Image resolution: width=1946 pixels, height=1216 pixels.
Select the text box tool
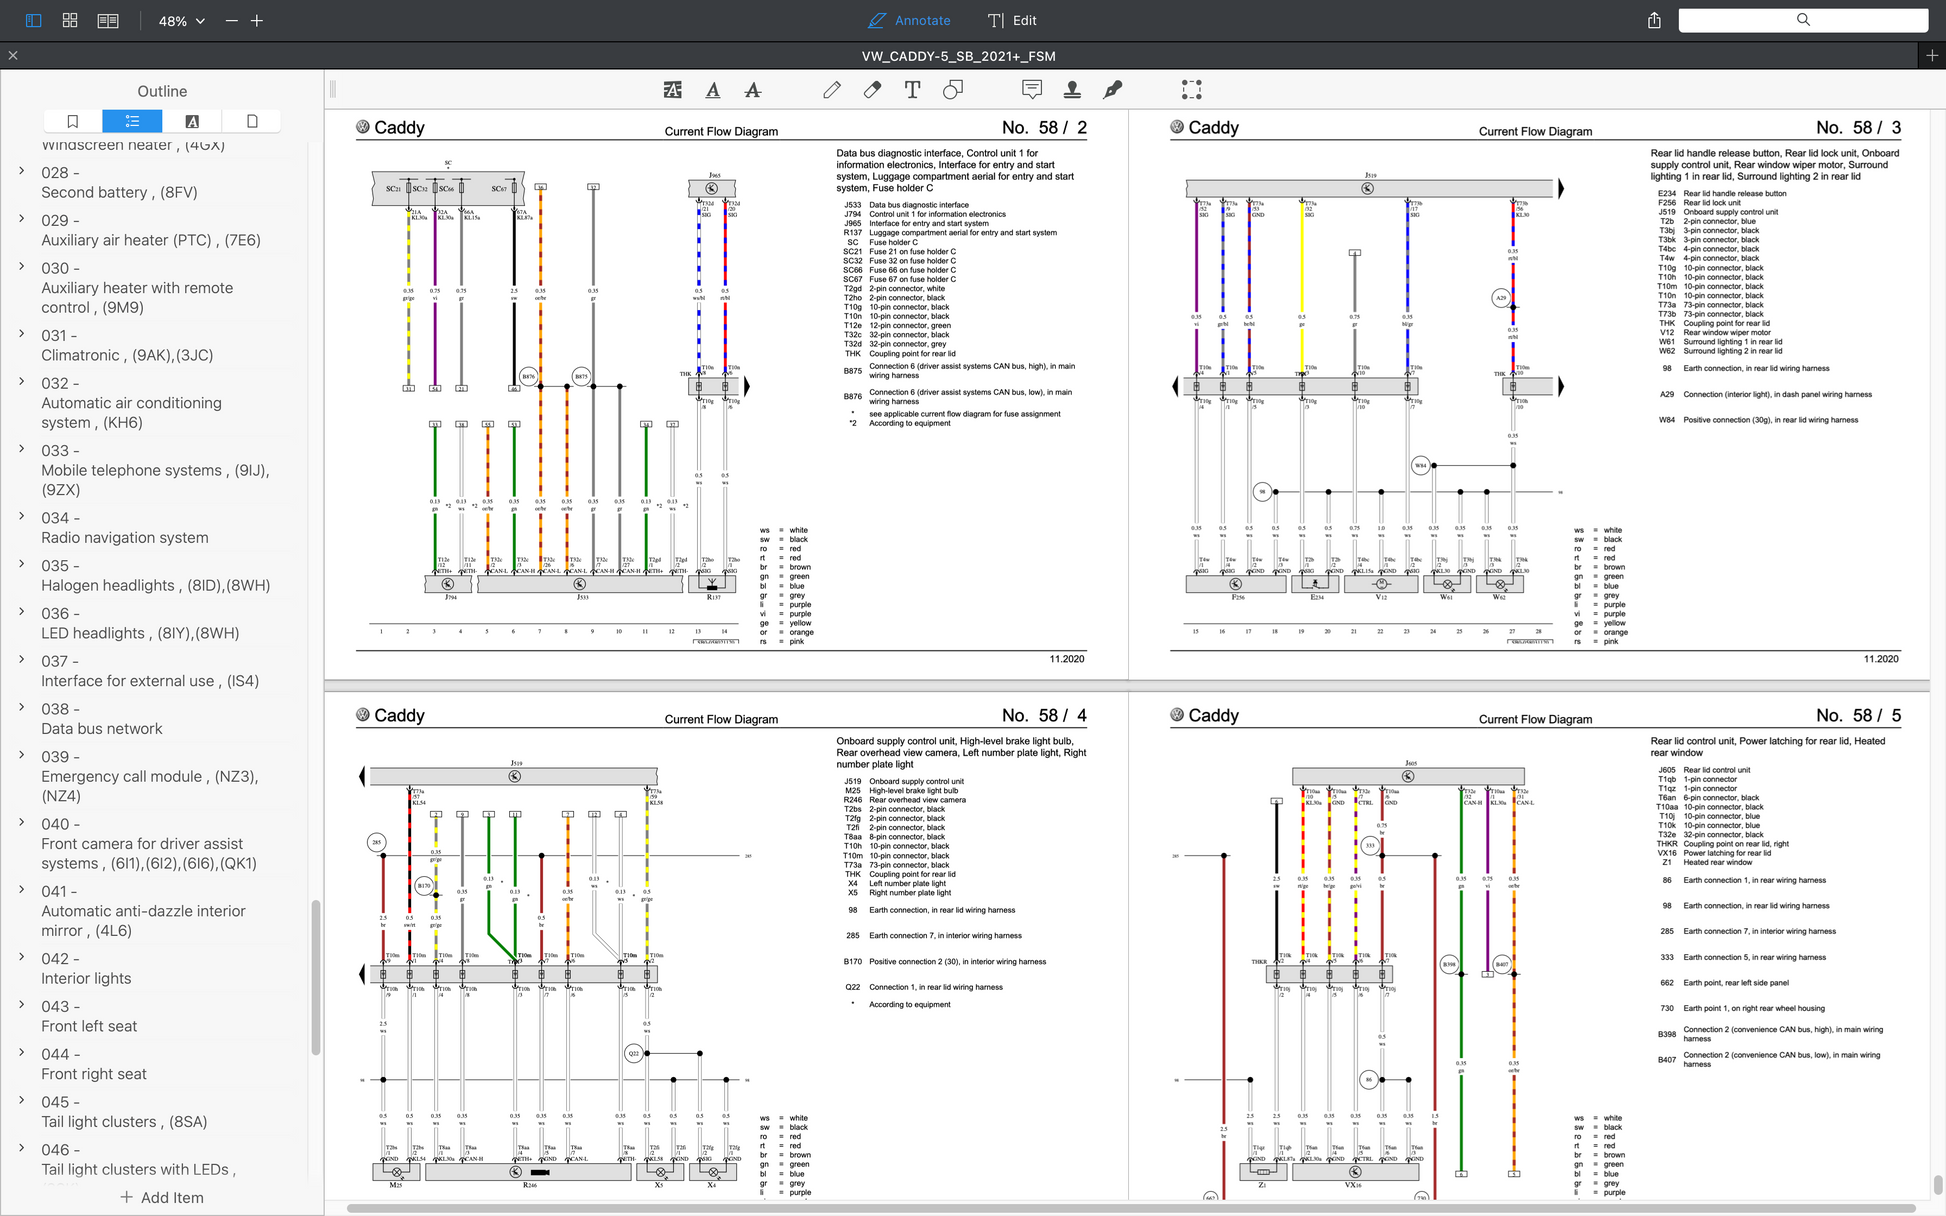coord(912,90)
